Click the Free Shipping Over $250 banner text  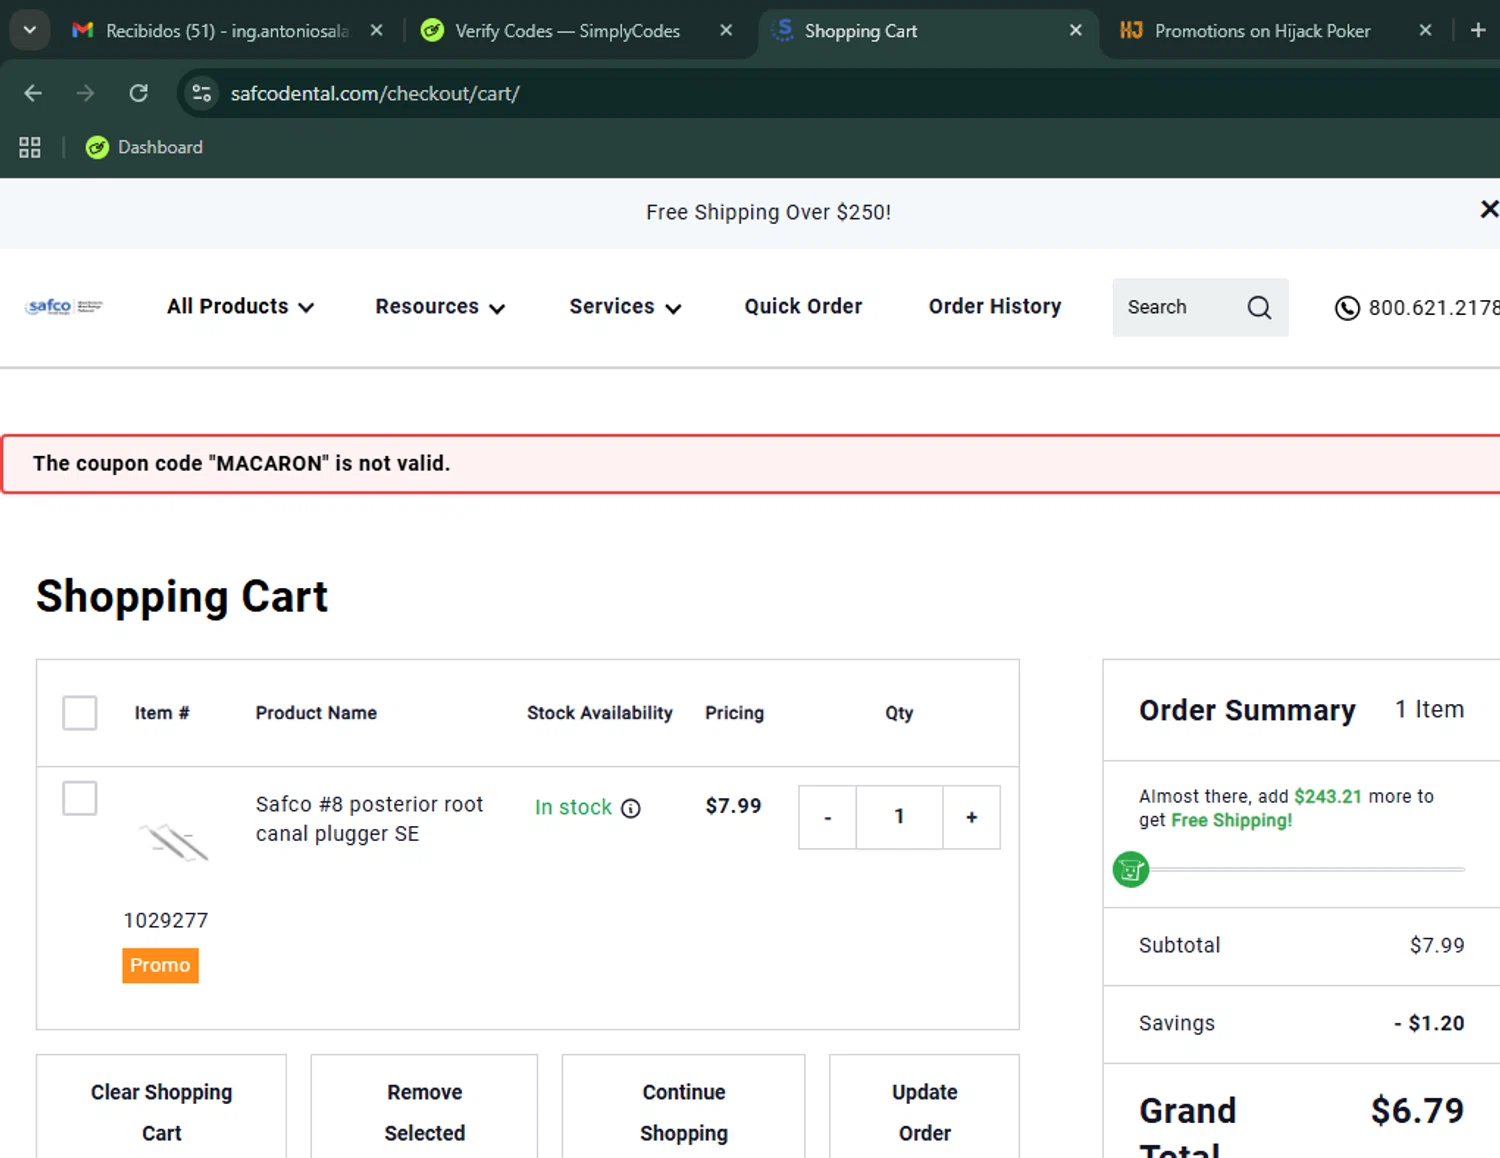pyautogui.click(x=768, y=212)
